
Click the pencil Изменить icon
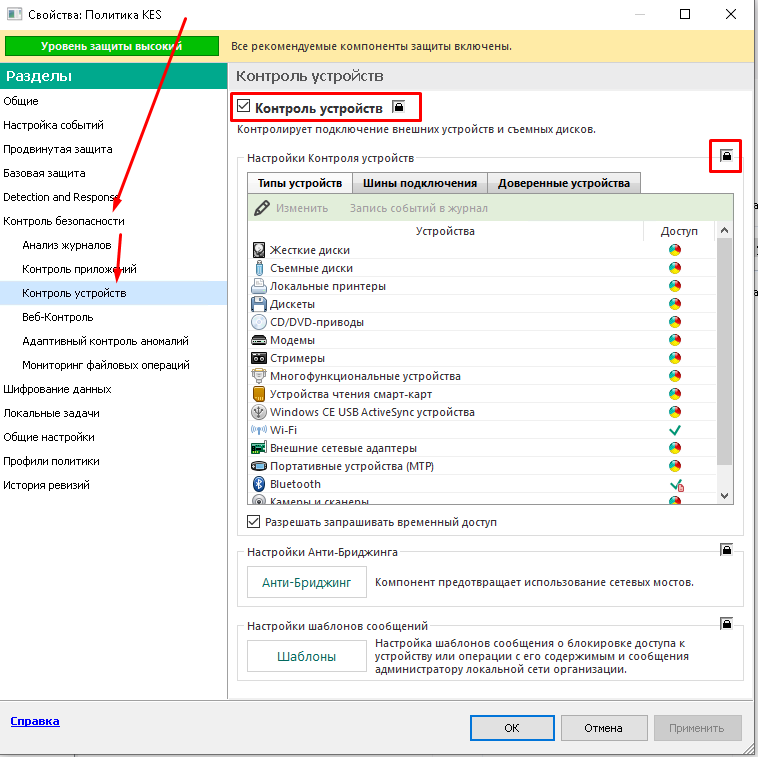point(262,208)
